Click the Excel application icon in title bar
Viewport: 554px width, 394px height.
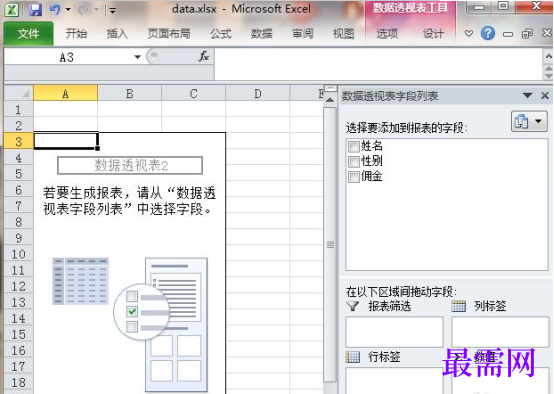coord(12,10)
